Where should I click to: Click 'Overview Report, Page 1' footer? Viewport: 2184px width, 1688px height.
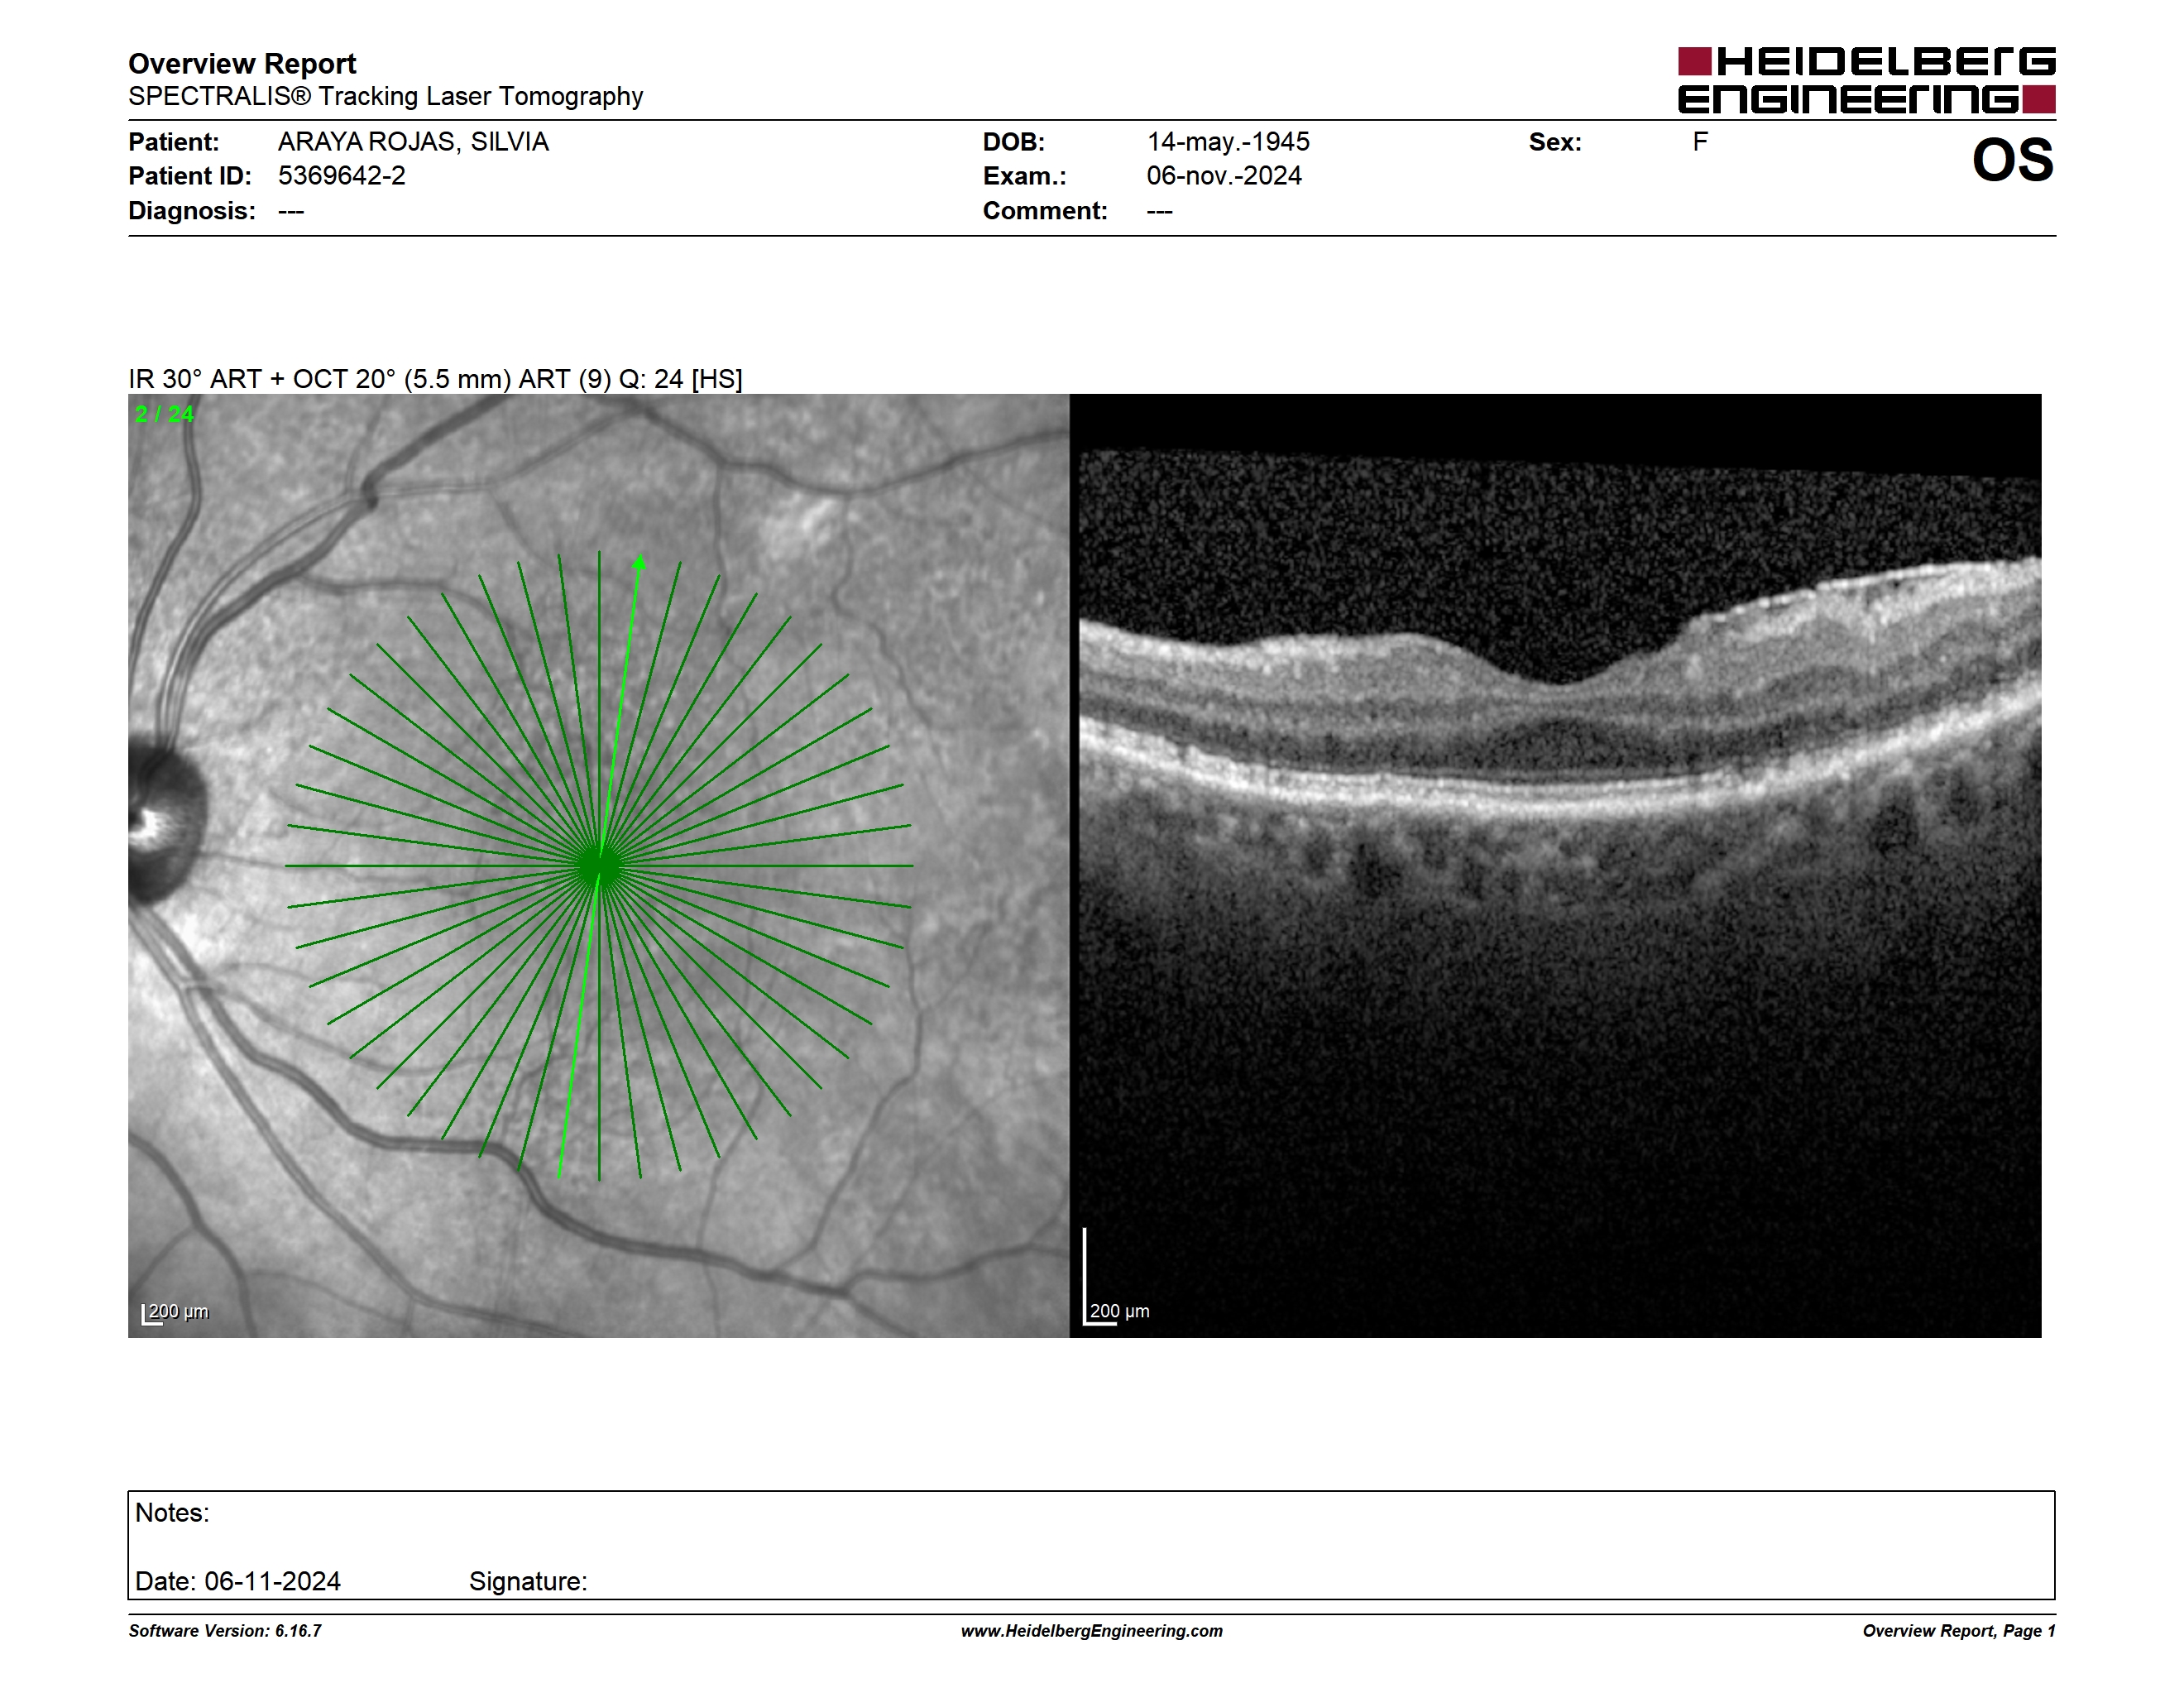(x=1959, y=1631)
